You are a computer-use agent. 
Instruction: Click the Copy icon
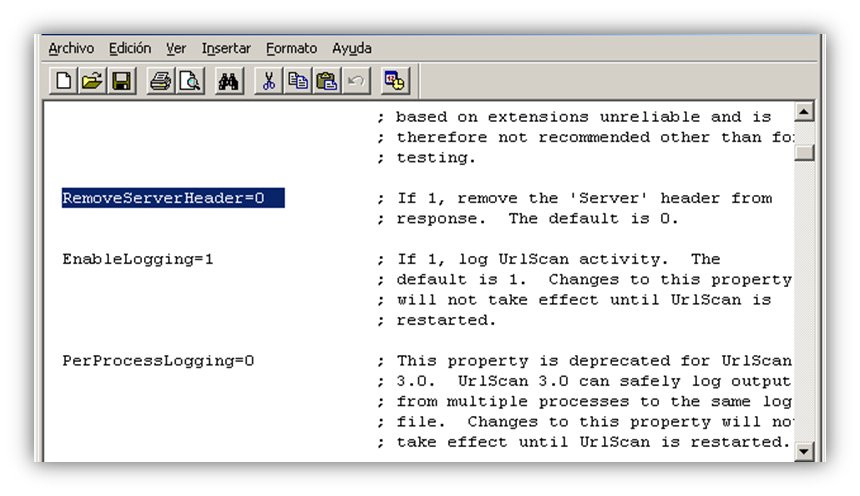click(x=298, y=81)
